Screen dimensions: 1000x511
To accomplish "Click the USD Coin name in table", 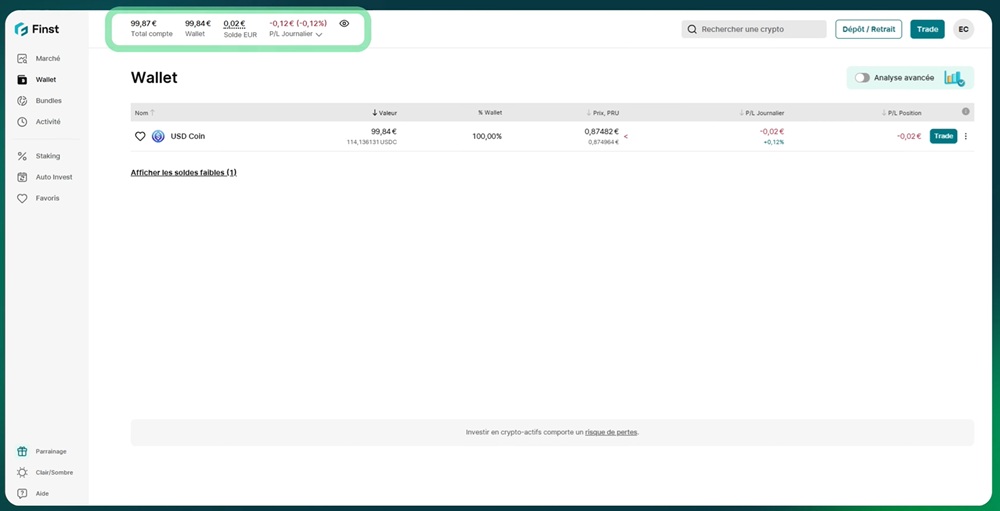I will click(188, 137).
